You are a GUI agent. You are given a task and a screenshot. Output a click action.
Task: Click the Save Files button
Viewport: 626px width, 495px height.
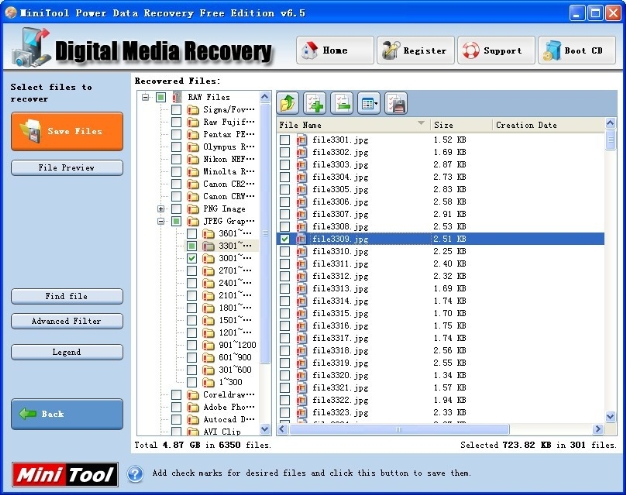[x=67, y=131]
